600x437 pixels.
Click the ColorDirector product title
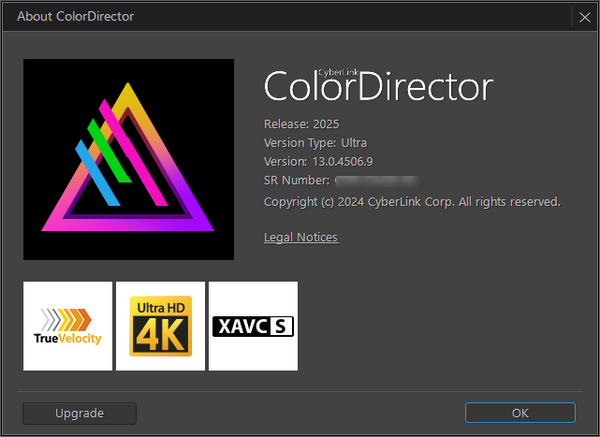tap(378, 86)
